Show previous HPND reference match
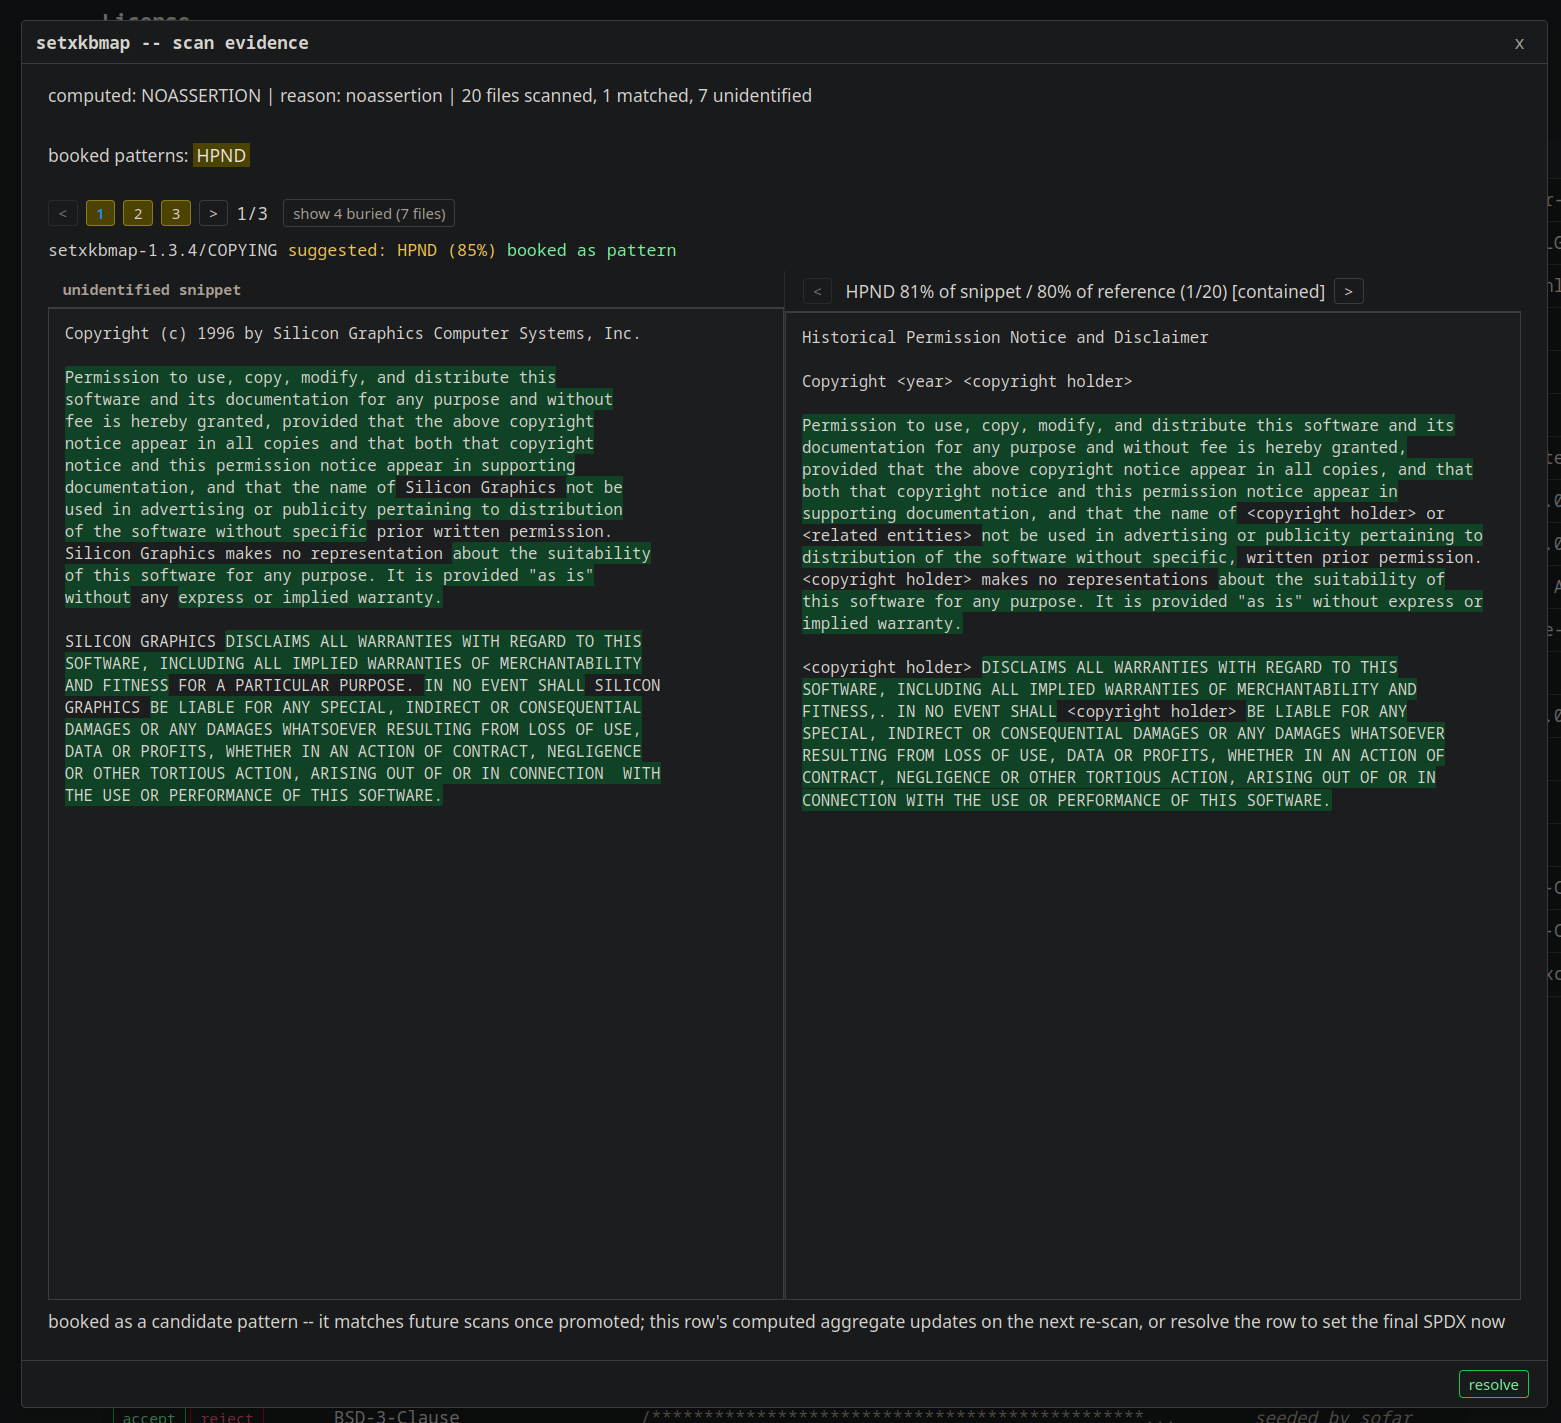 [x=817, y=291]
